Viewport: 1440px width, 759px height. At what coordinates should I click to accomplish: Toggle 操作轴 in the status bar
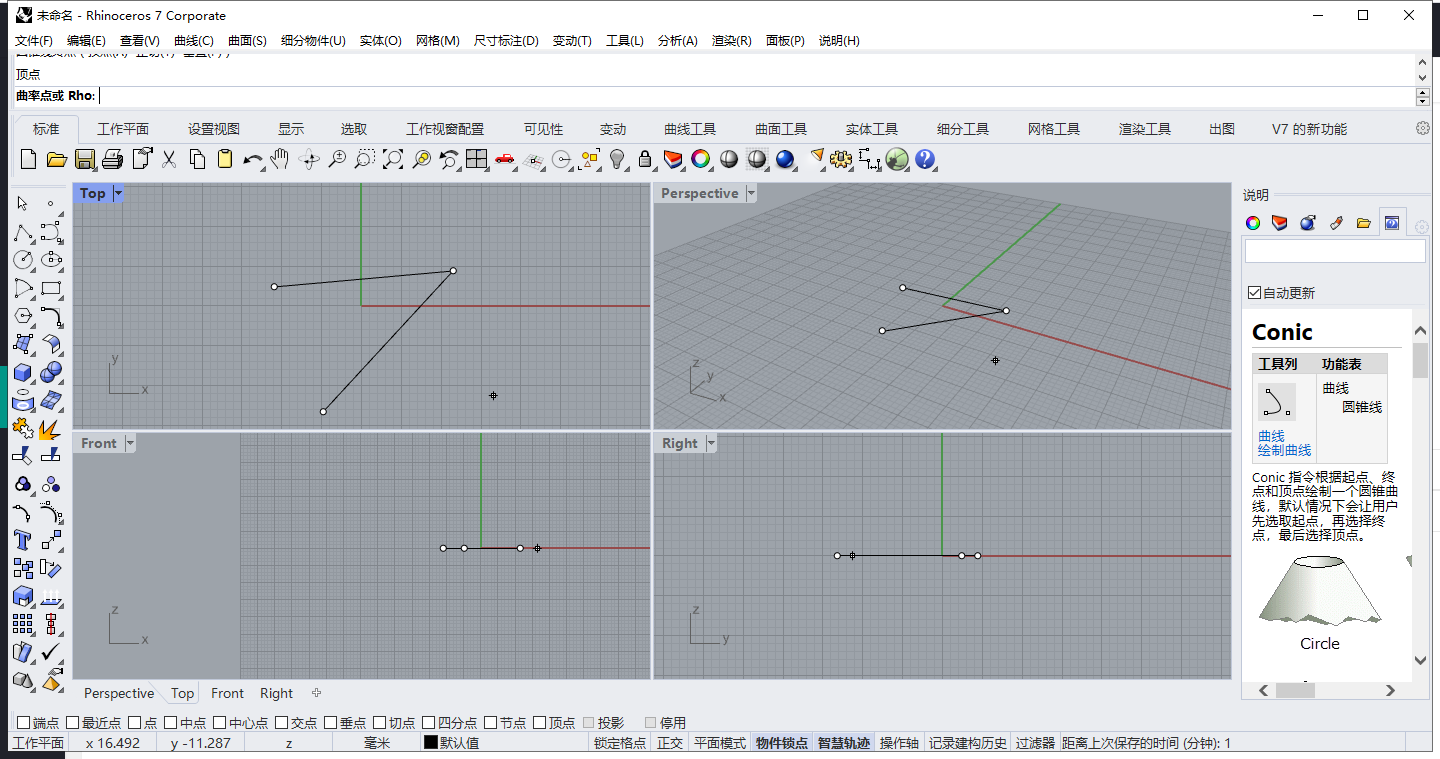click(899, 743)
